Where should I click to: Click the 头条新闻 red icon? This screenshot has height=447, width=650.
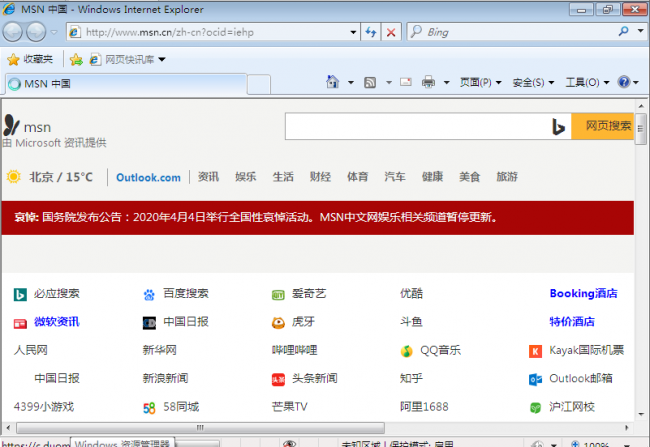pos(278,379)
